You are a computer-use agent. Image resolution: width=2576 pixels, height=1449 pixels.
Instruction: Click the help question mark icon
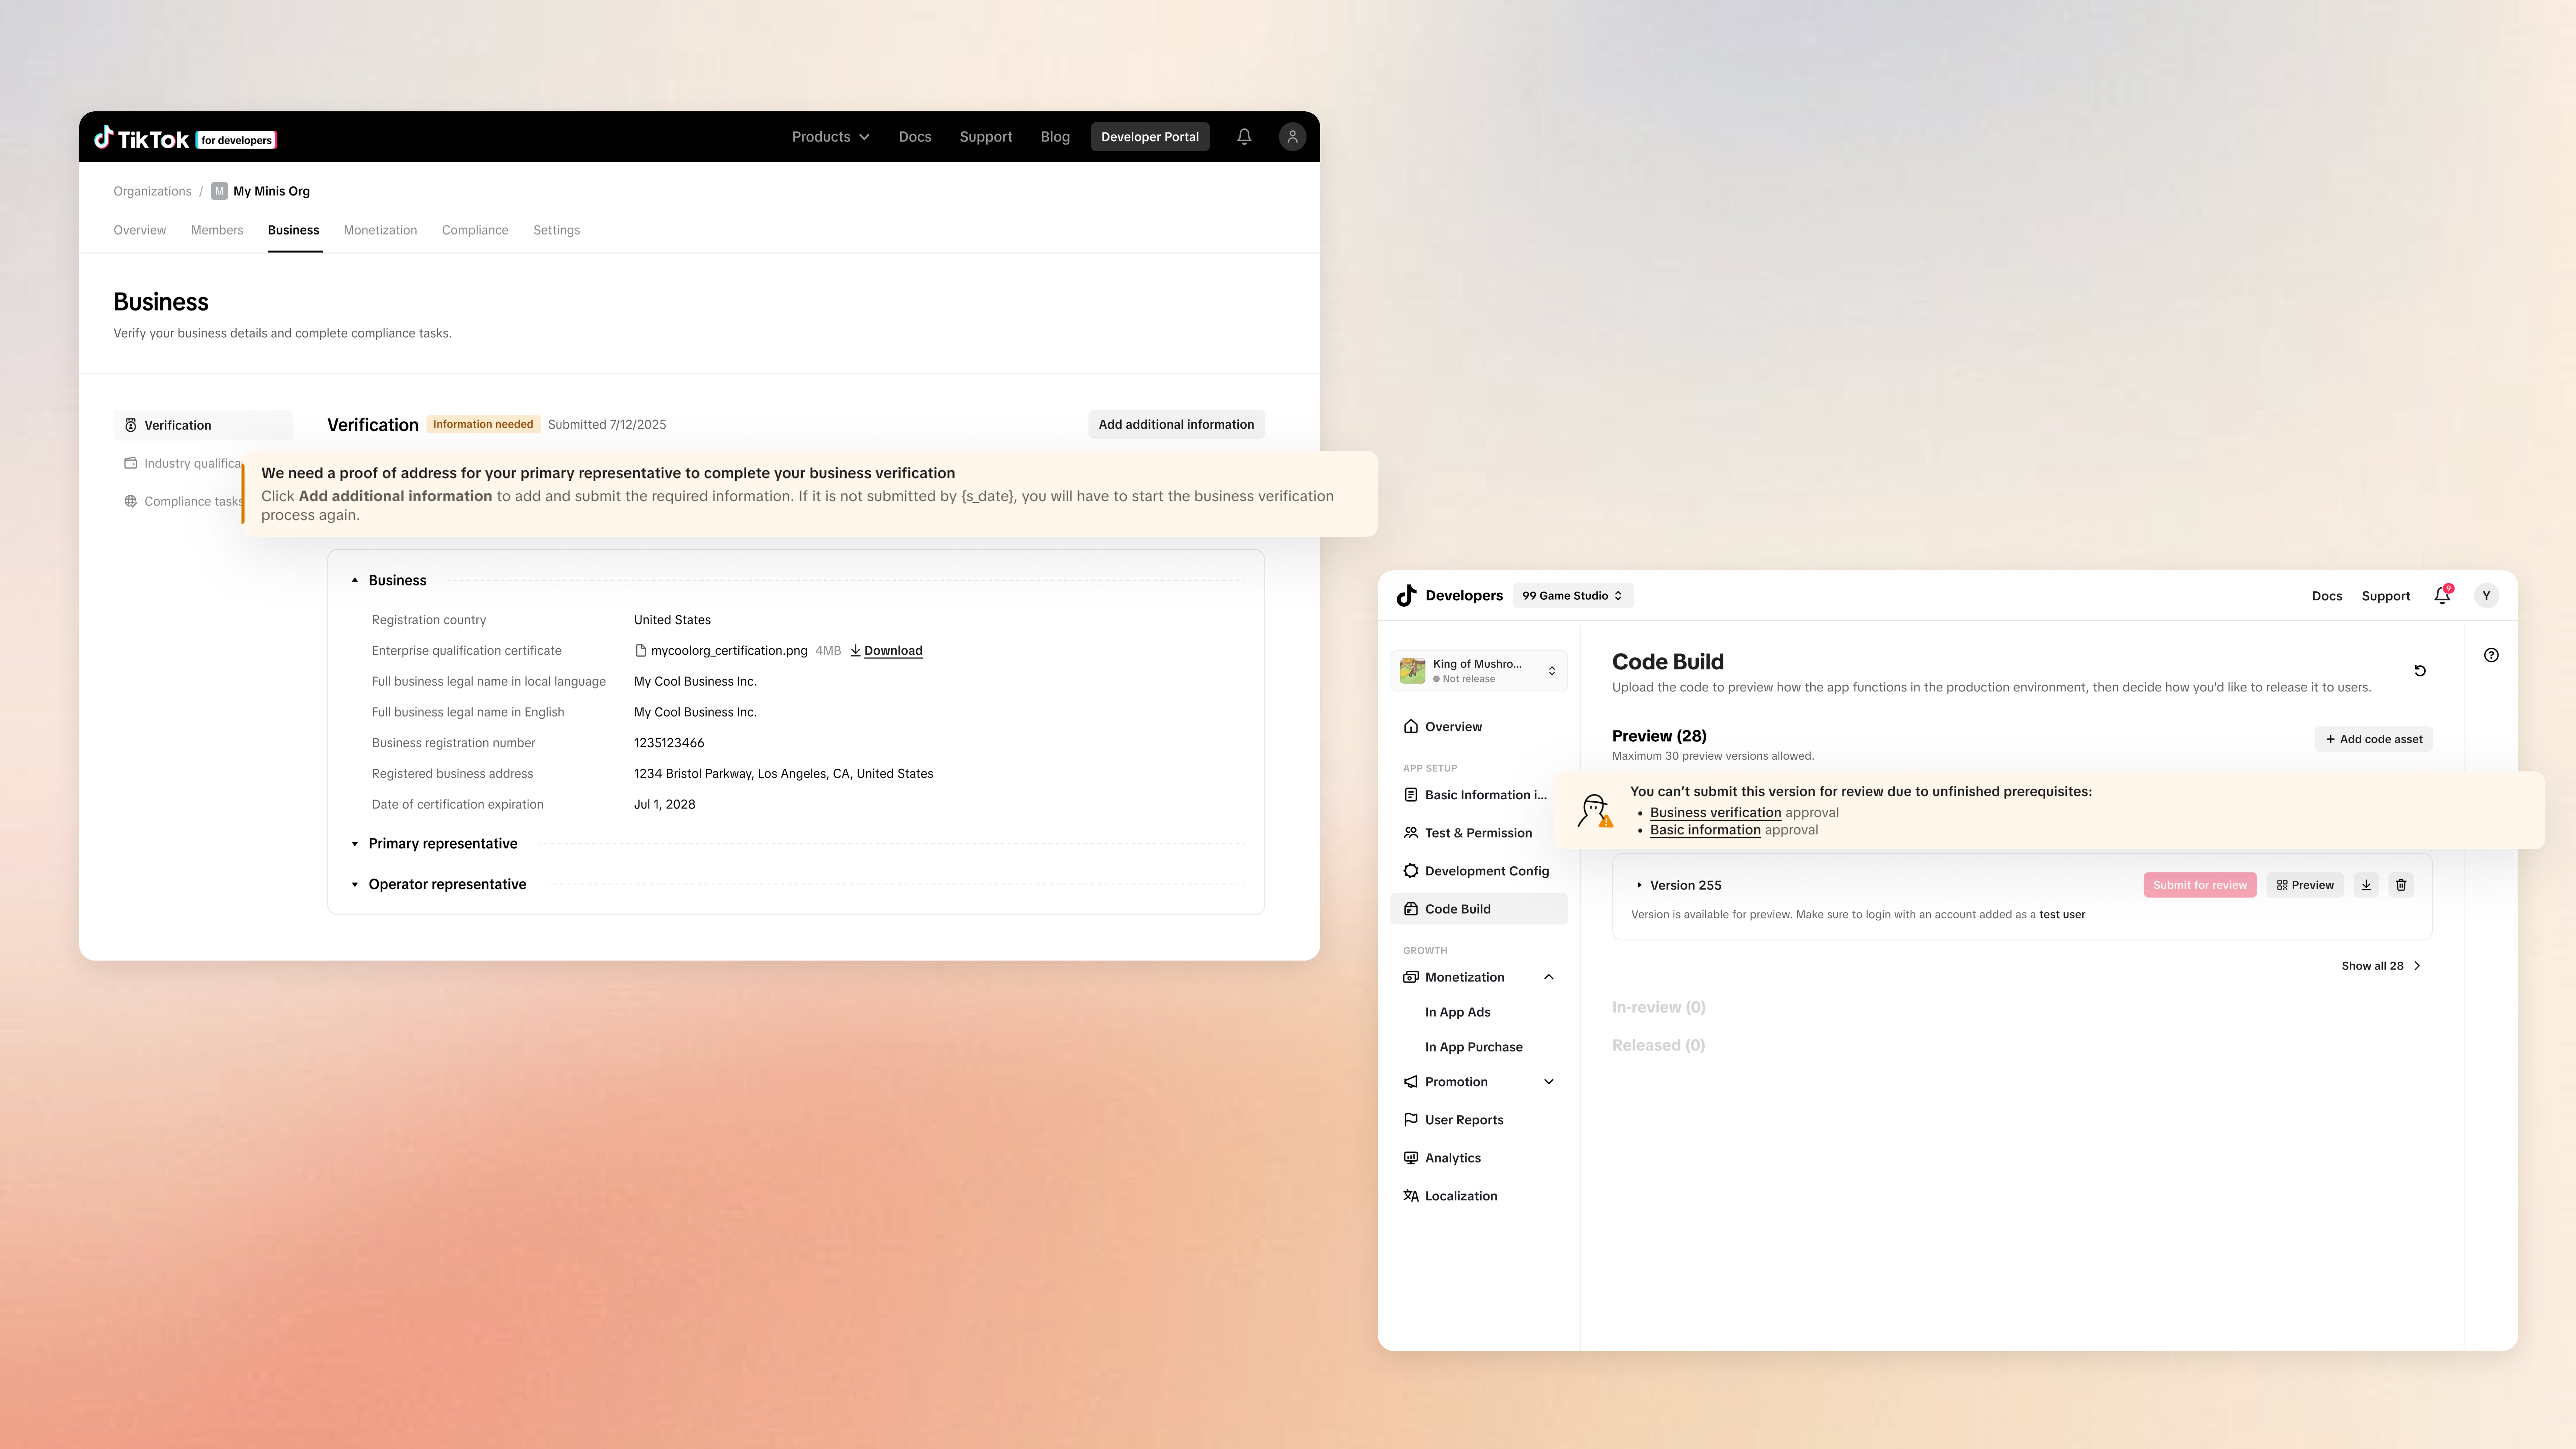click(2491, 655)
